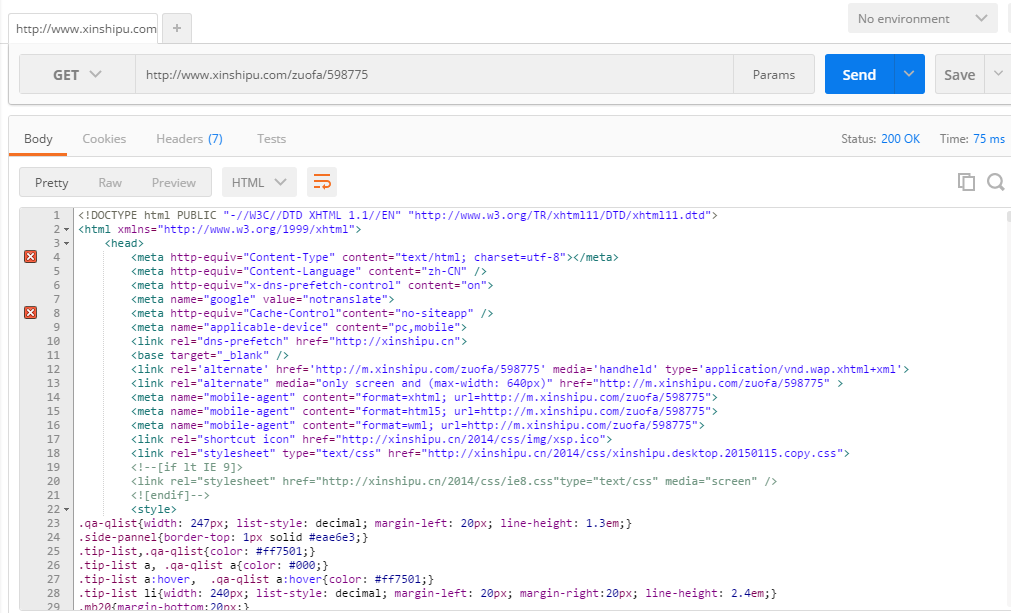Click the error marker on line 4
This screenshot has width=1011, height=613.
30,257
